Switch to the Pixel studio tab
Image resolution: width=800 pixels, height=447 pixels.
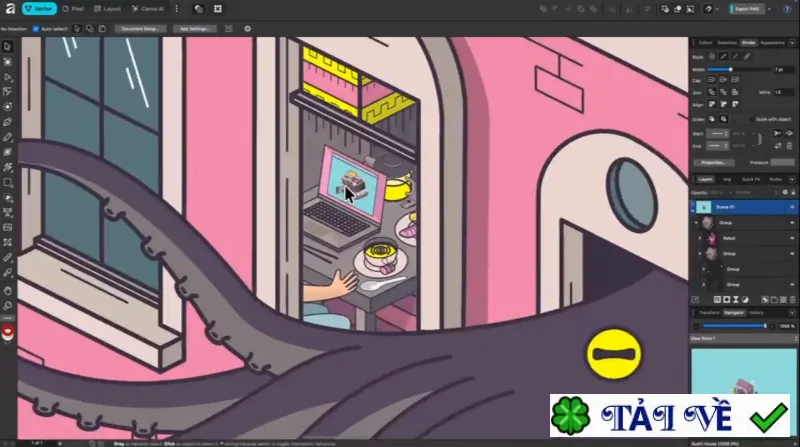[x=72, y=9]
